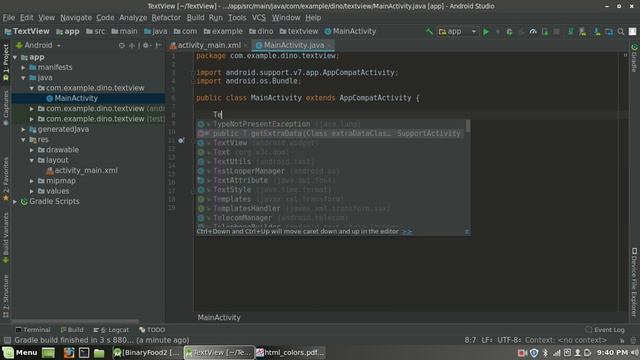Open the Navigate menu
The width and height of the screenshot is (640, 360).
click(76, 18)
